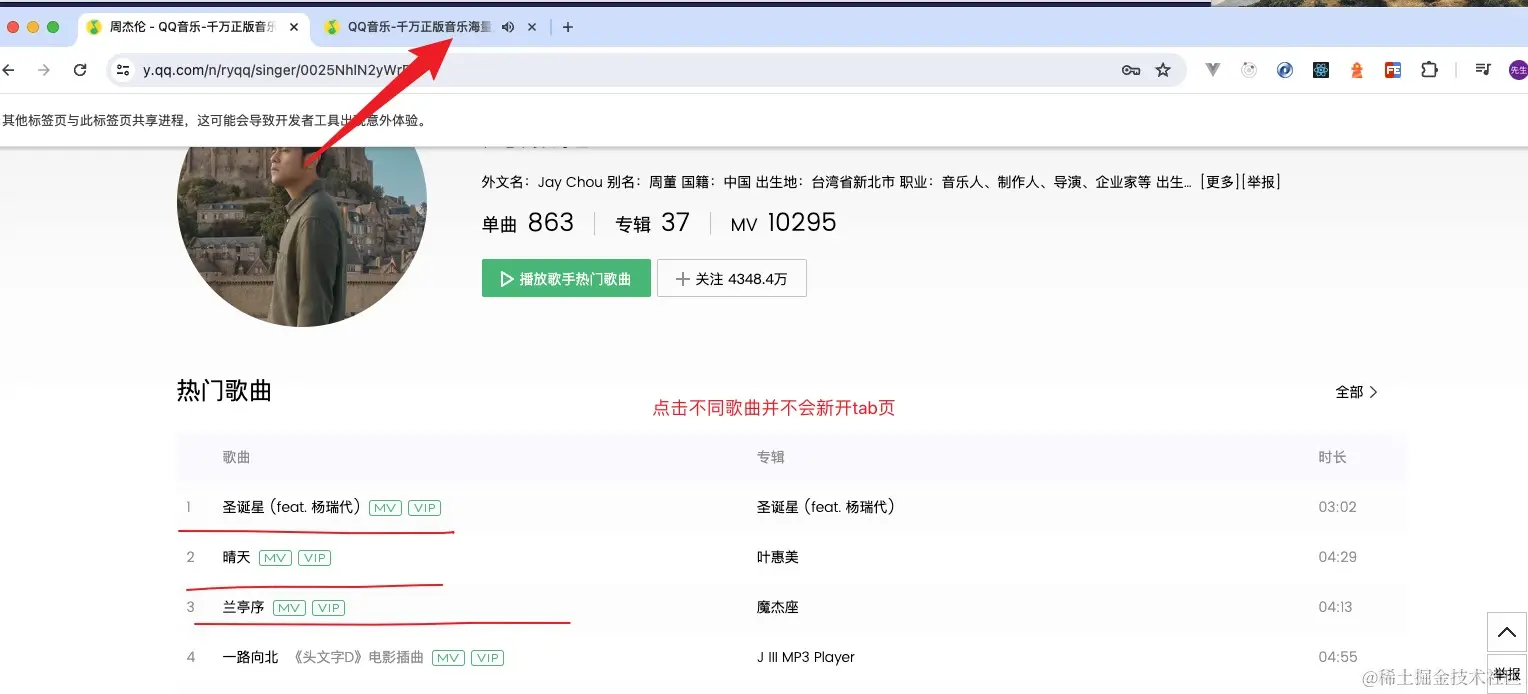Click the FE Helper extension icon

pyautogui.click(x=1392, y=69)
